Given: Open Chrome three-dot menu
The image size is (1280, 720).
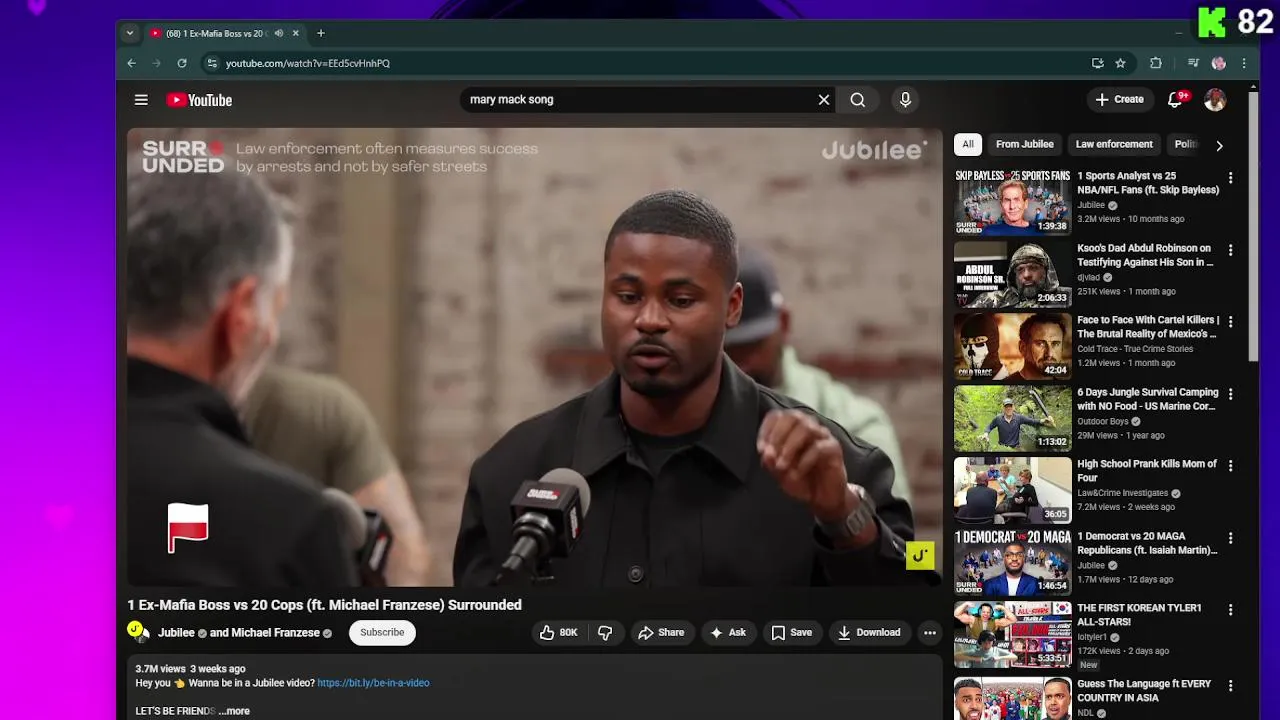Looking at the screenshot, I should tap(1244, 63).
